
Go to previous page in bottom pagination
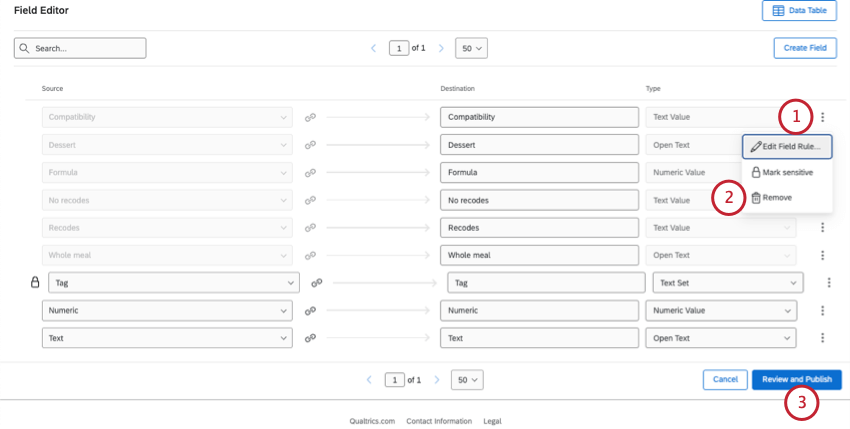[x=371, y=380]
